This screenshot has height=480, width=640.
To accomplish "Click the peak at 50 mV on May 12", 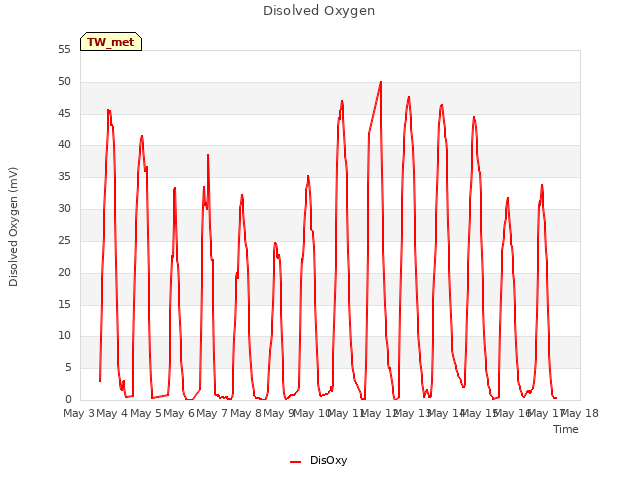I will (x=381, y=82).
